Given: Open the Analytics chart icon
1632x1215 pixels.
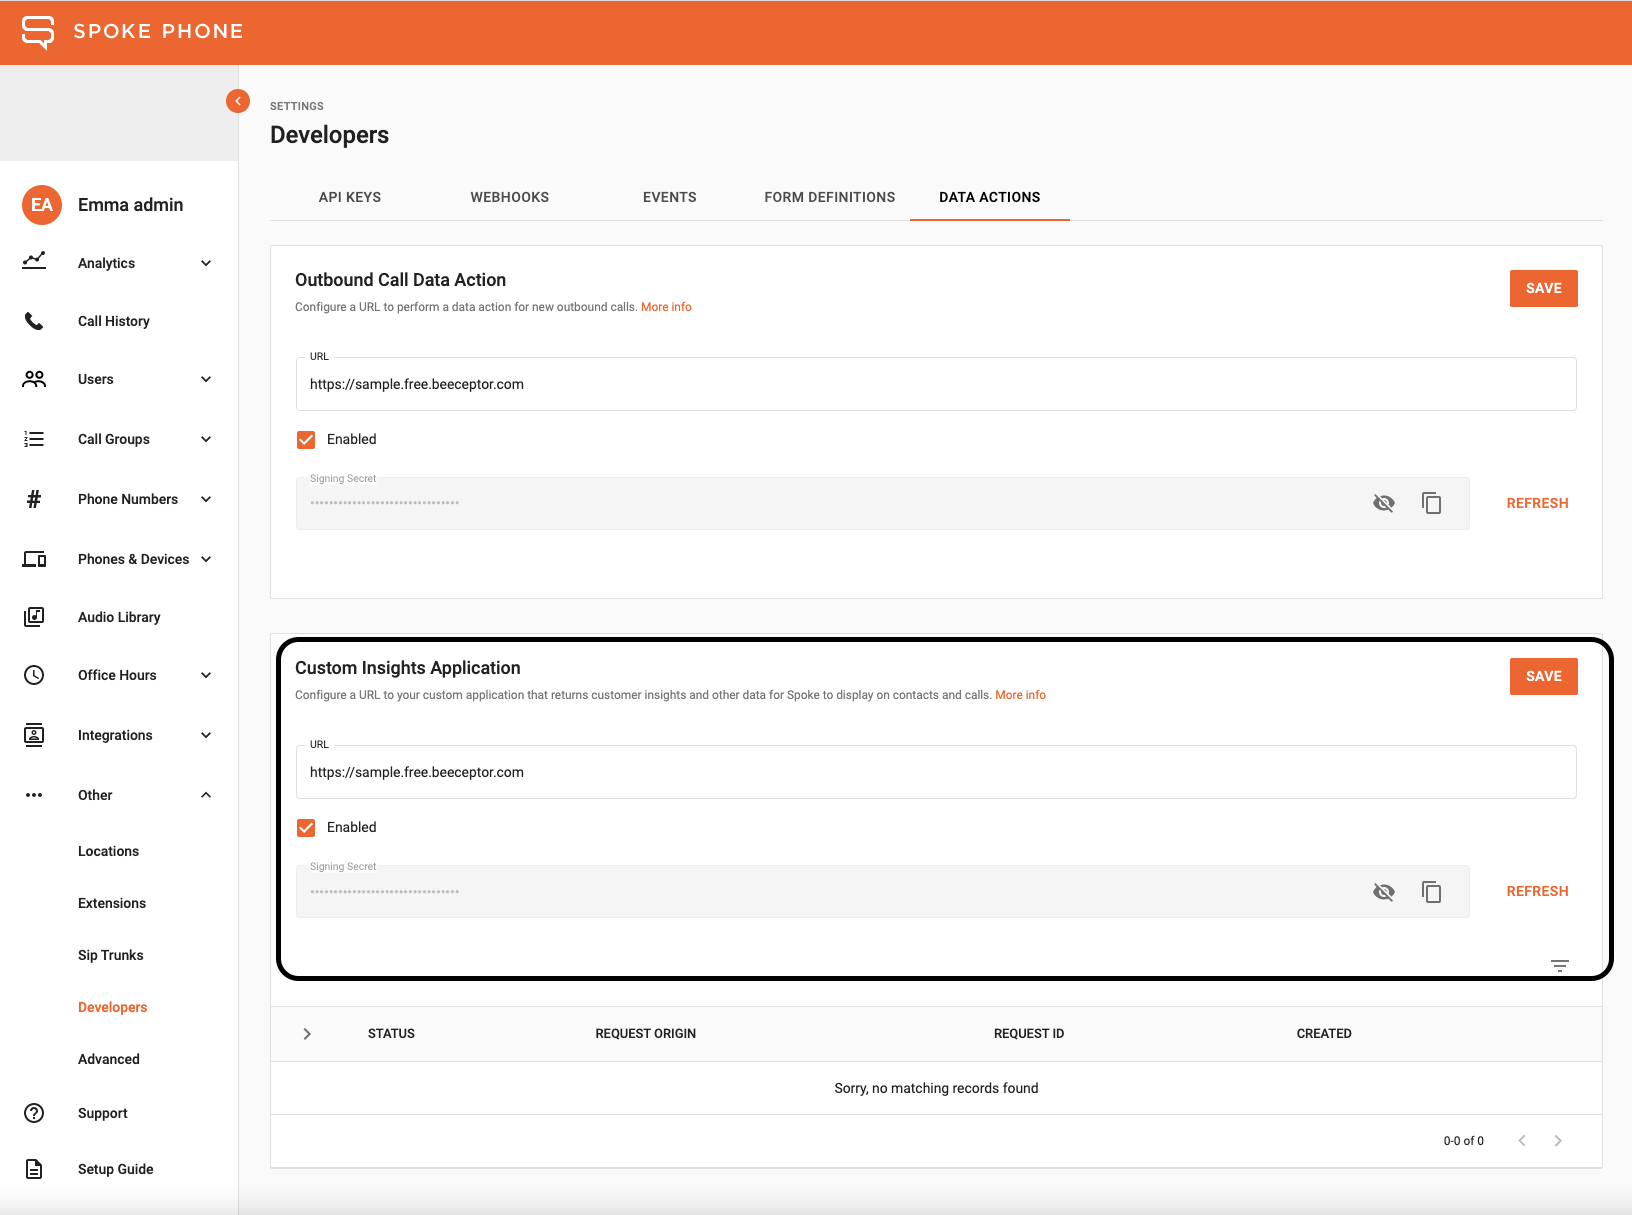Looking at the screenshot, I should point(34,262).
